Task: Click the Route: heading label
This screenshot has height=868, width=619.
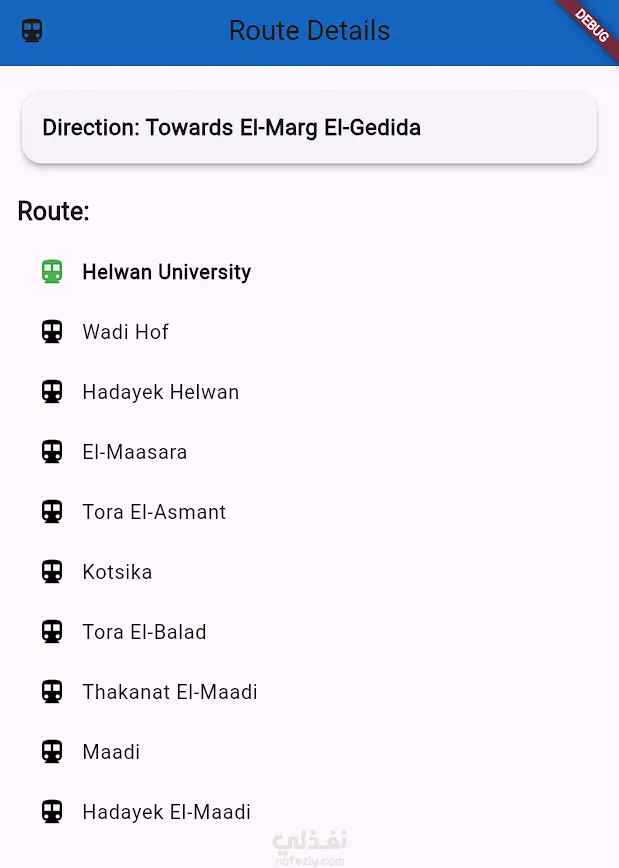Action: [x=53, y=211]
